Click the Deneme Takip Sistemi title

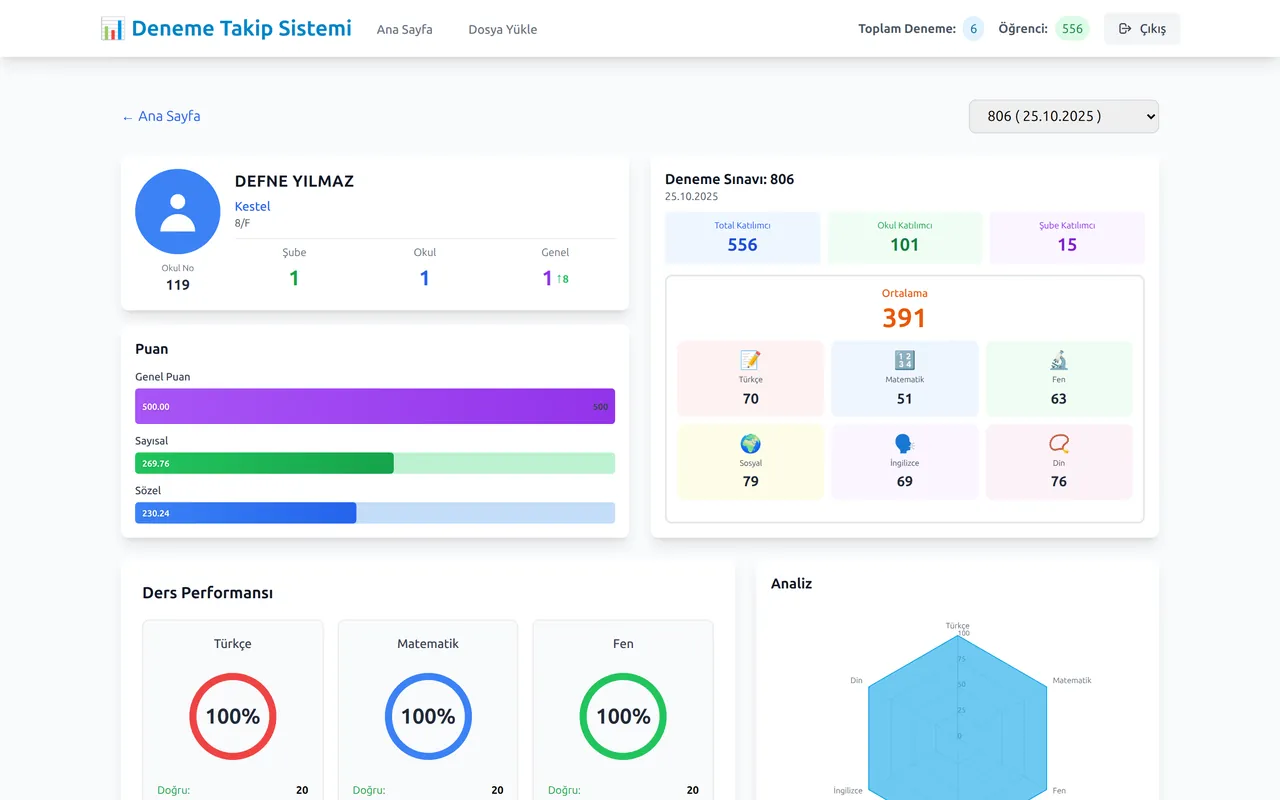pos(242,28)
